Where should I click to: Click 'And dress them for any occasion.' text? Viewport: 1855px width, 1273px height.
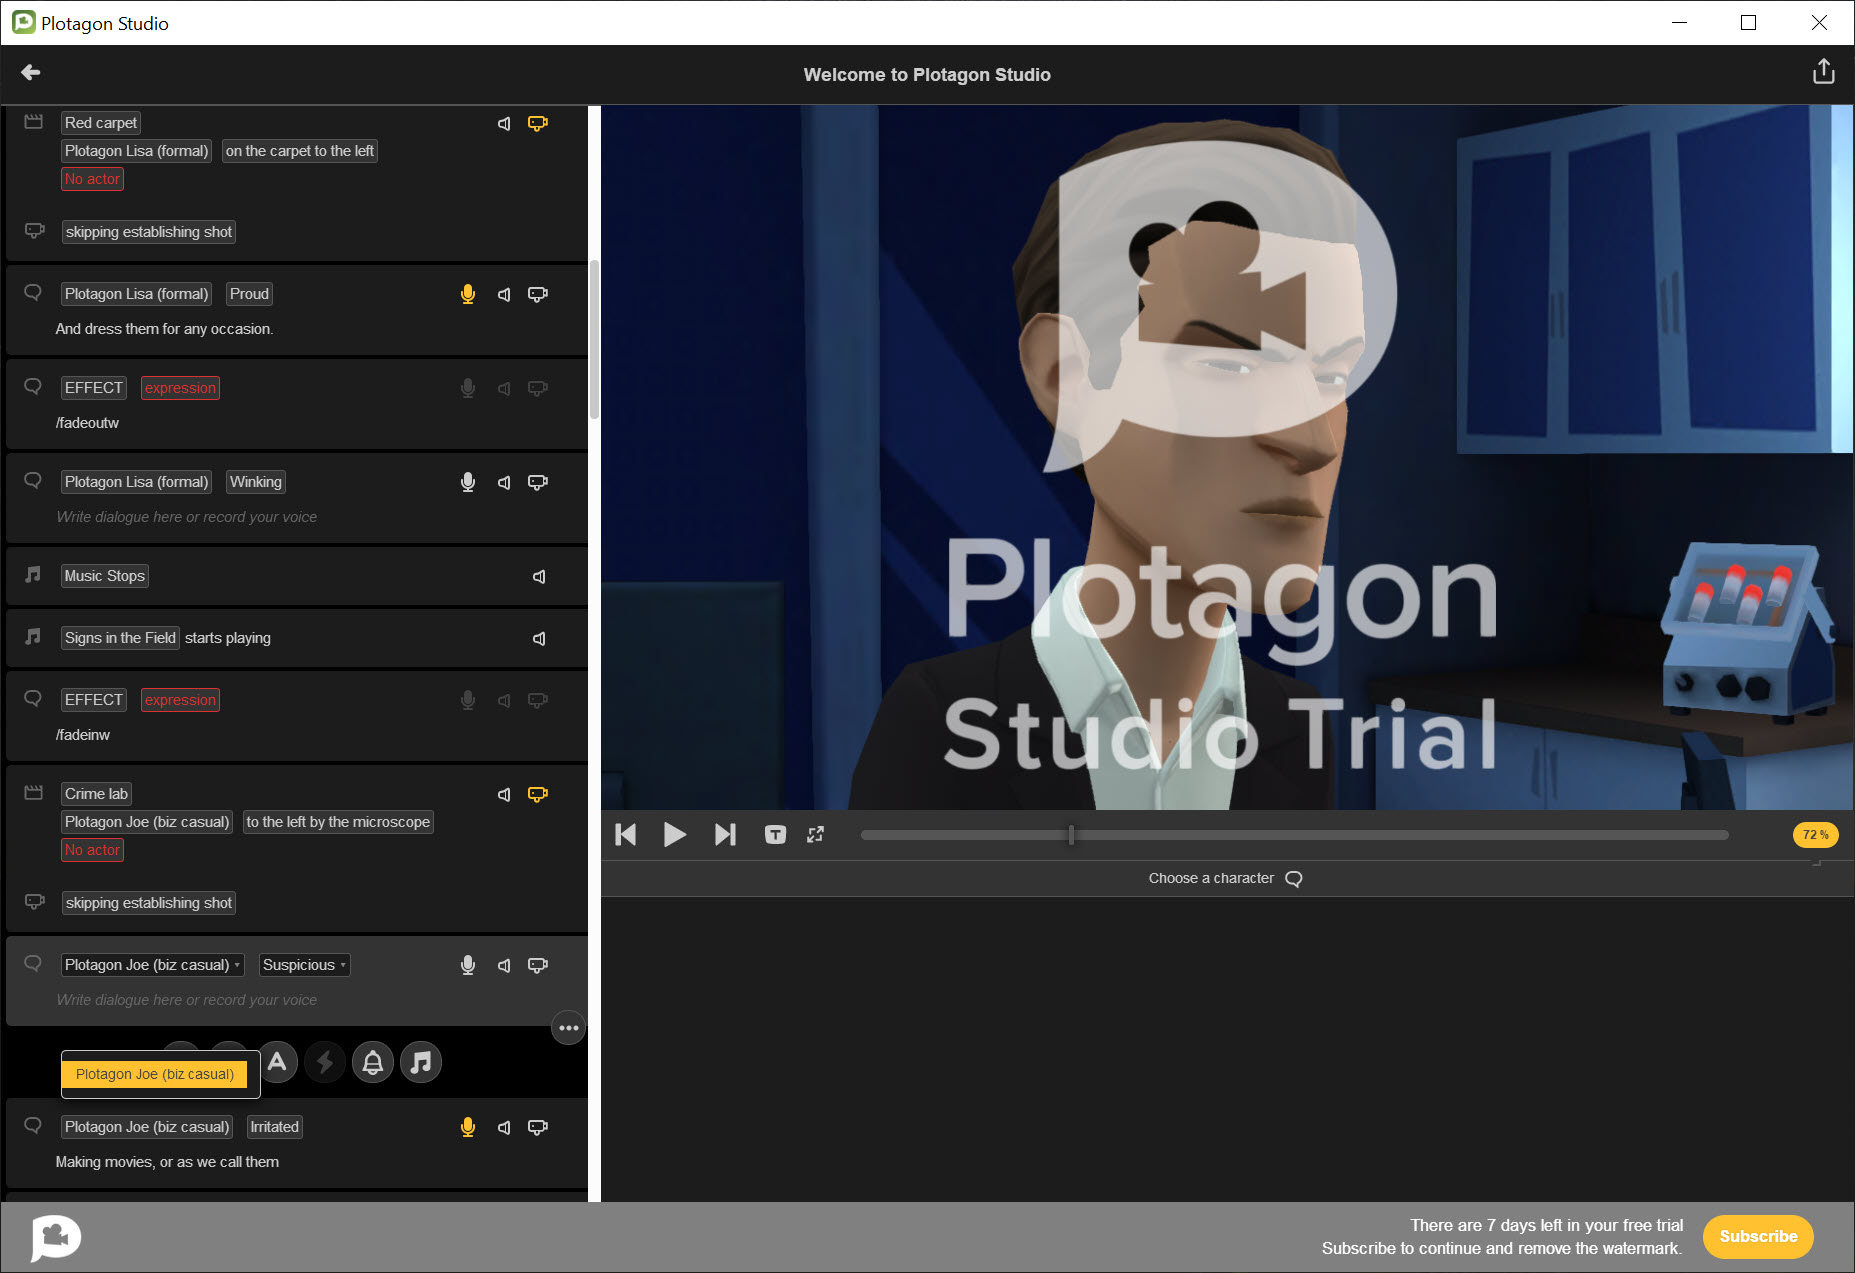click(x=164, y=329)
